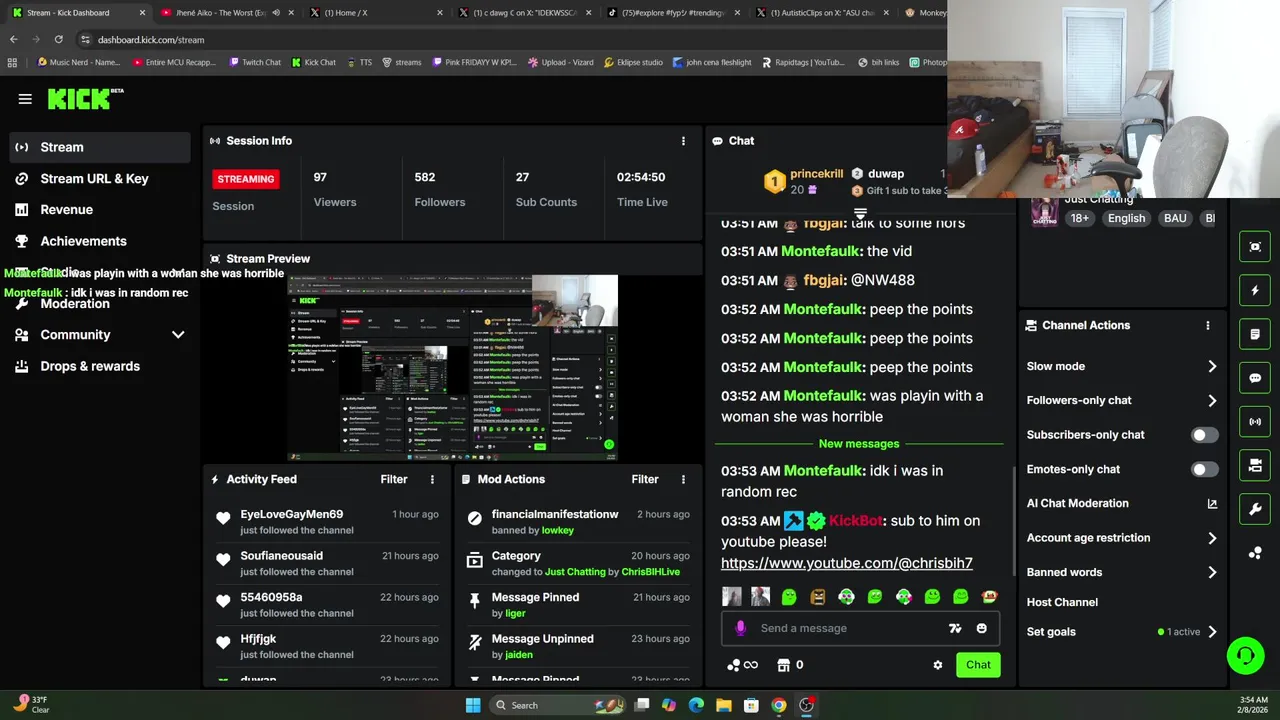This screenshot has width=1280, height=720.
Task: Open the Kick Chat bookmark
Action: tap(314, 62)
